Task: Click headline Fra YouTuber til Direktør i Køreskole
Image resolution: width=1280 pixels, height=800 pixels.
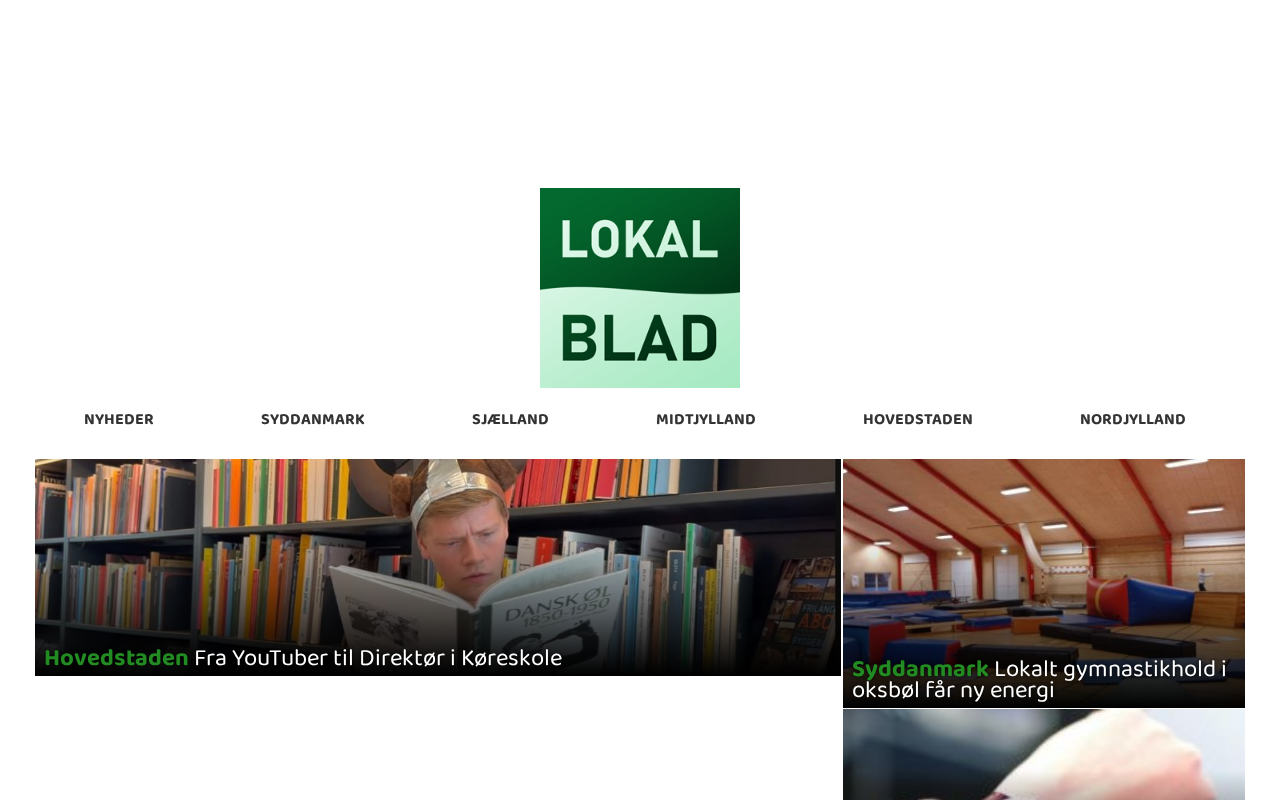Action: tap(378, 658)
